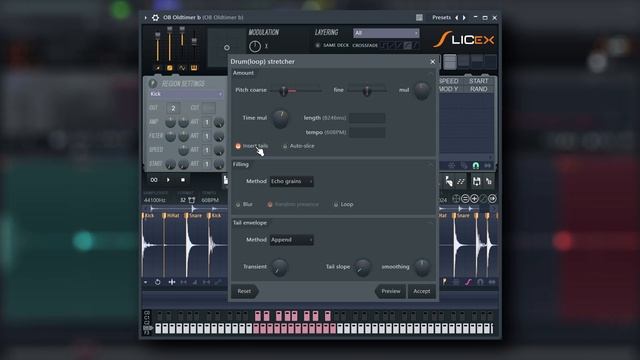Select the previous preset arrow
This screenshot has width=640, height=360.
[457, 18]
